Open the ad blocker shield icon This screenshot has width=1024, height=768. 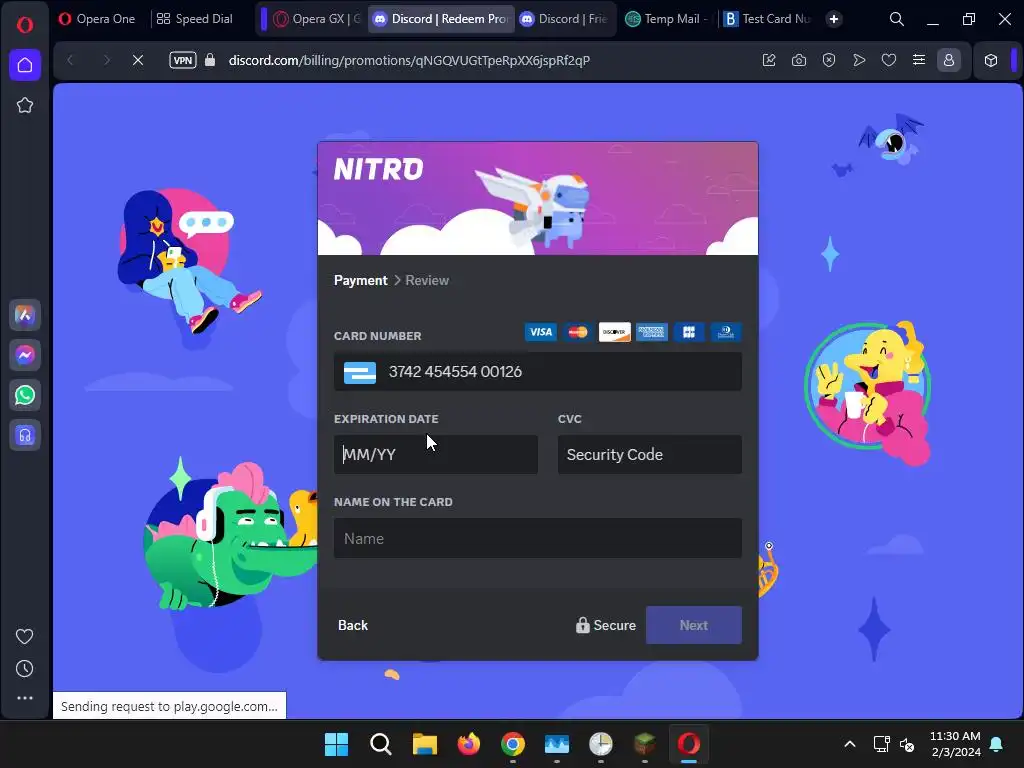[829, 60]
